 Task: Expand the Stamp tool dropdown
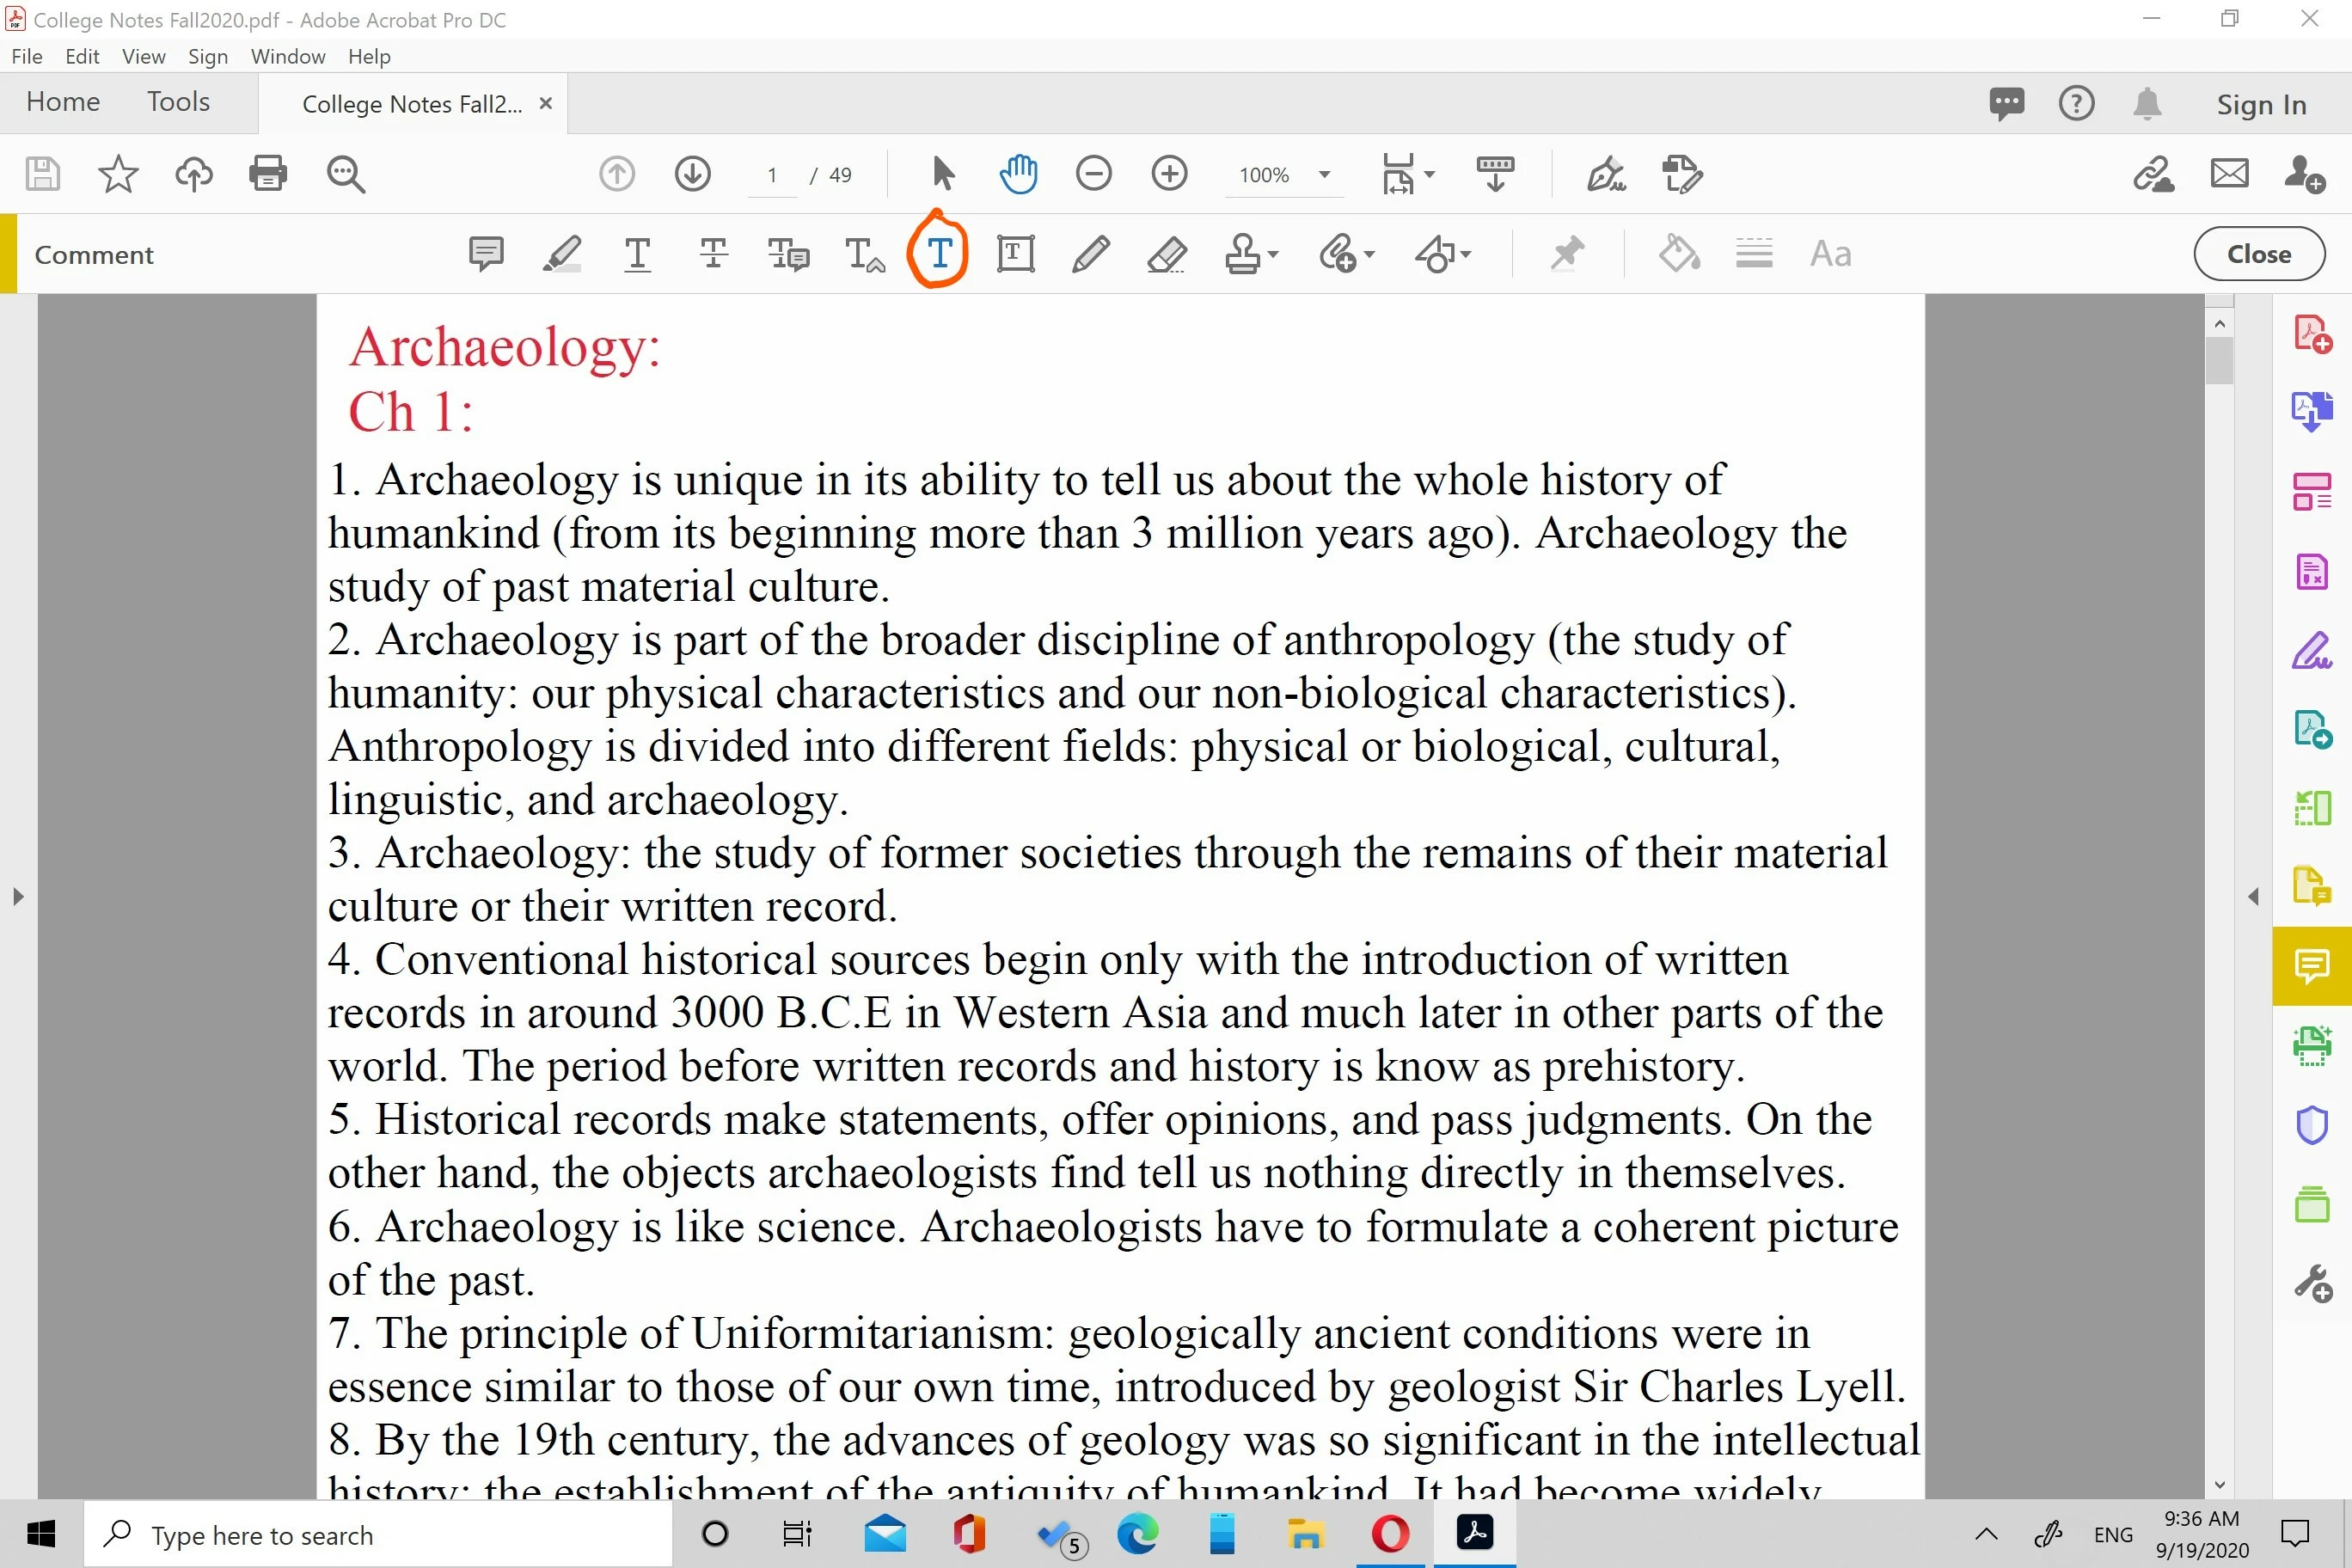(x=1273, y=255)
